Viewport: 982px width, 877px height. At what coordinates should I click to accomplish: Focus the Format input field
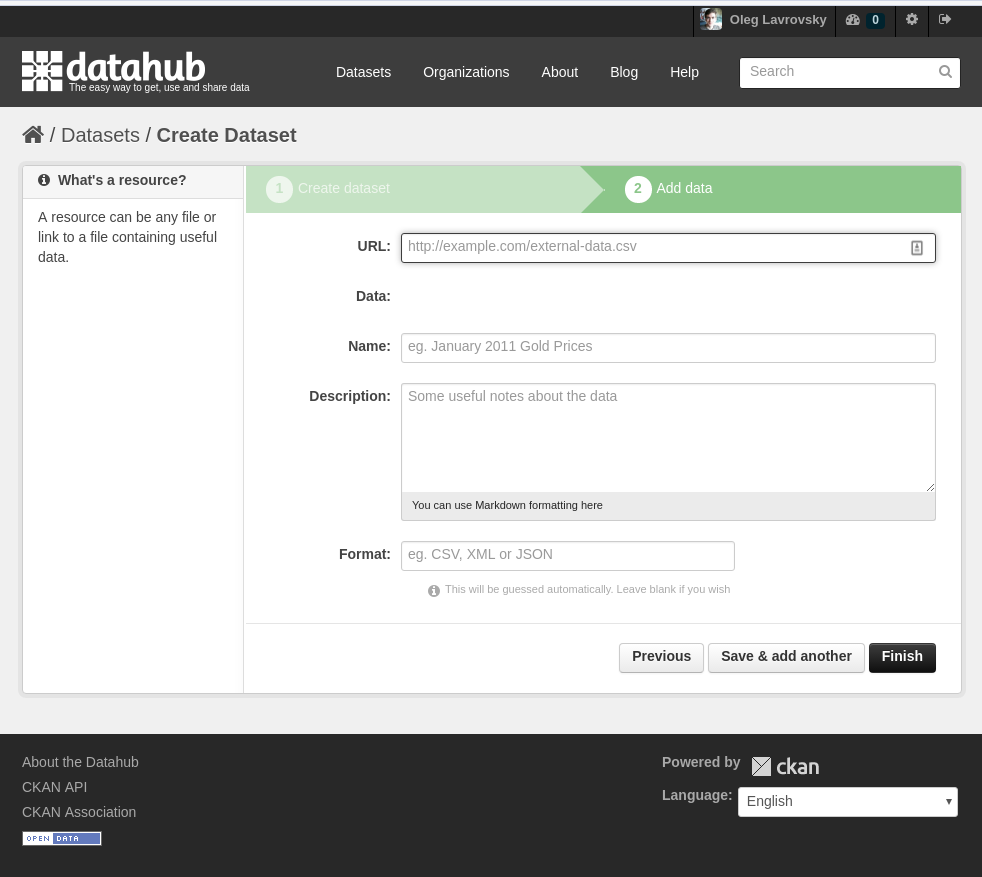pyautogui.click(x=567, y=556)
